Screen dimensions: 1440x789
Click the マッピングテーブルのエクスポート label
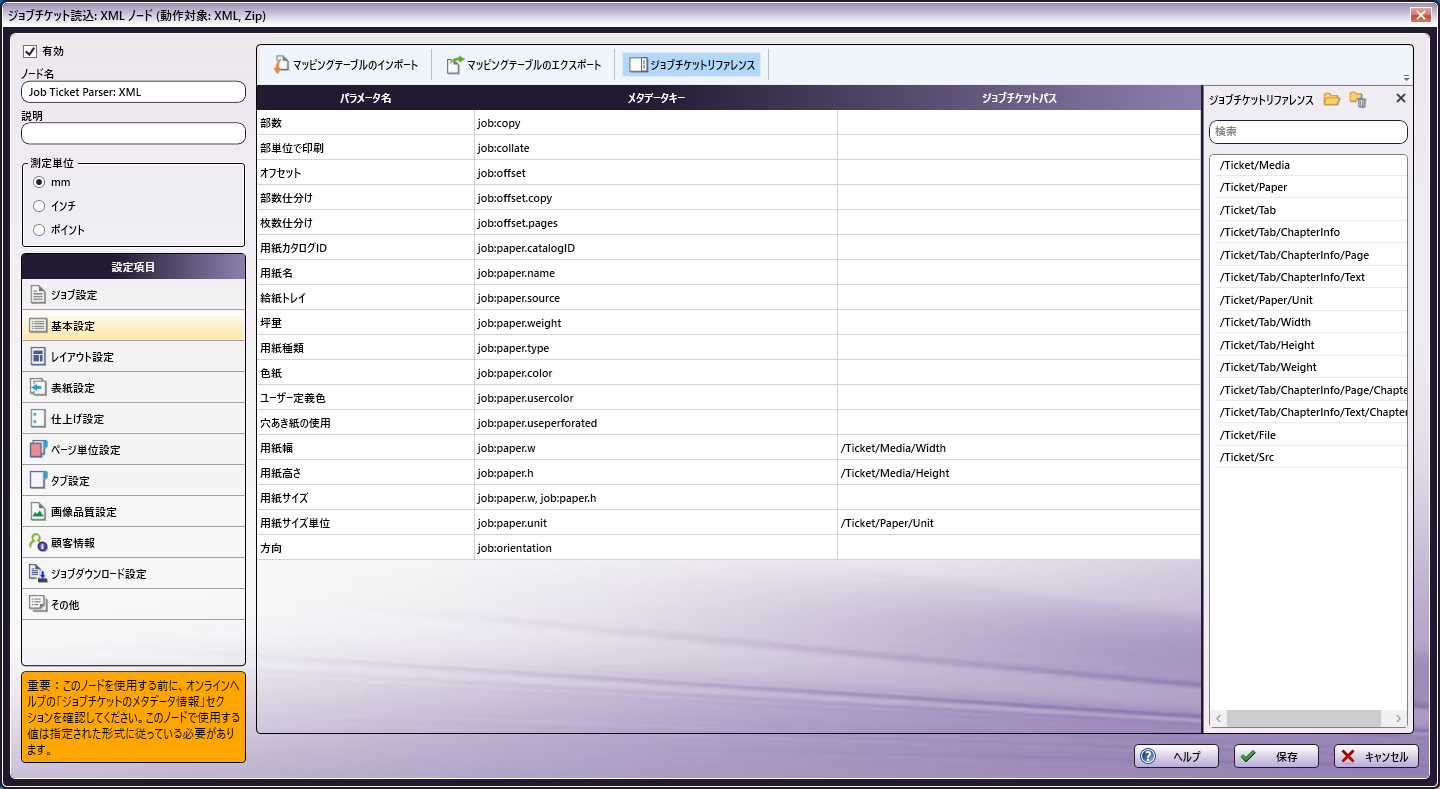535,65
